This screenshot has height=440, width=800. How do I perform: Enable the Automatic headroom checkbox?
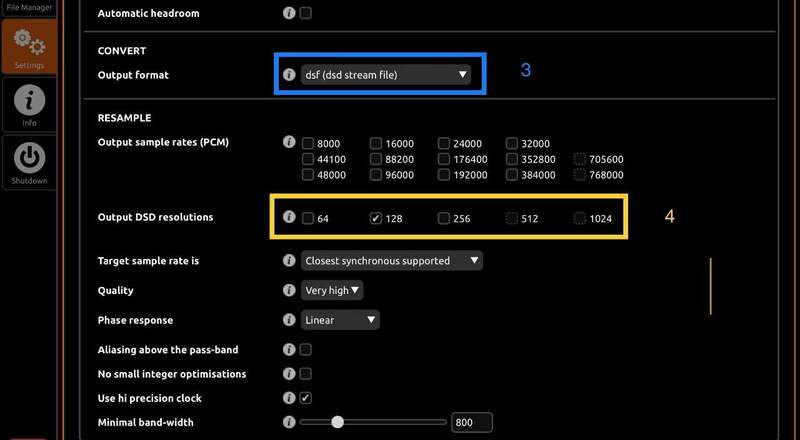(306, 13)
